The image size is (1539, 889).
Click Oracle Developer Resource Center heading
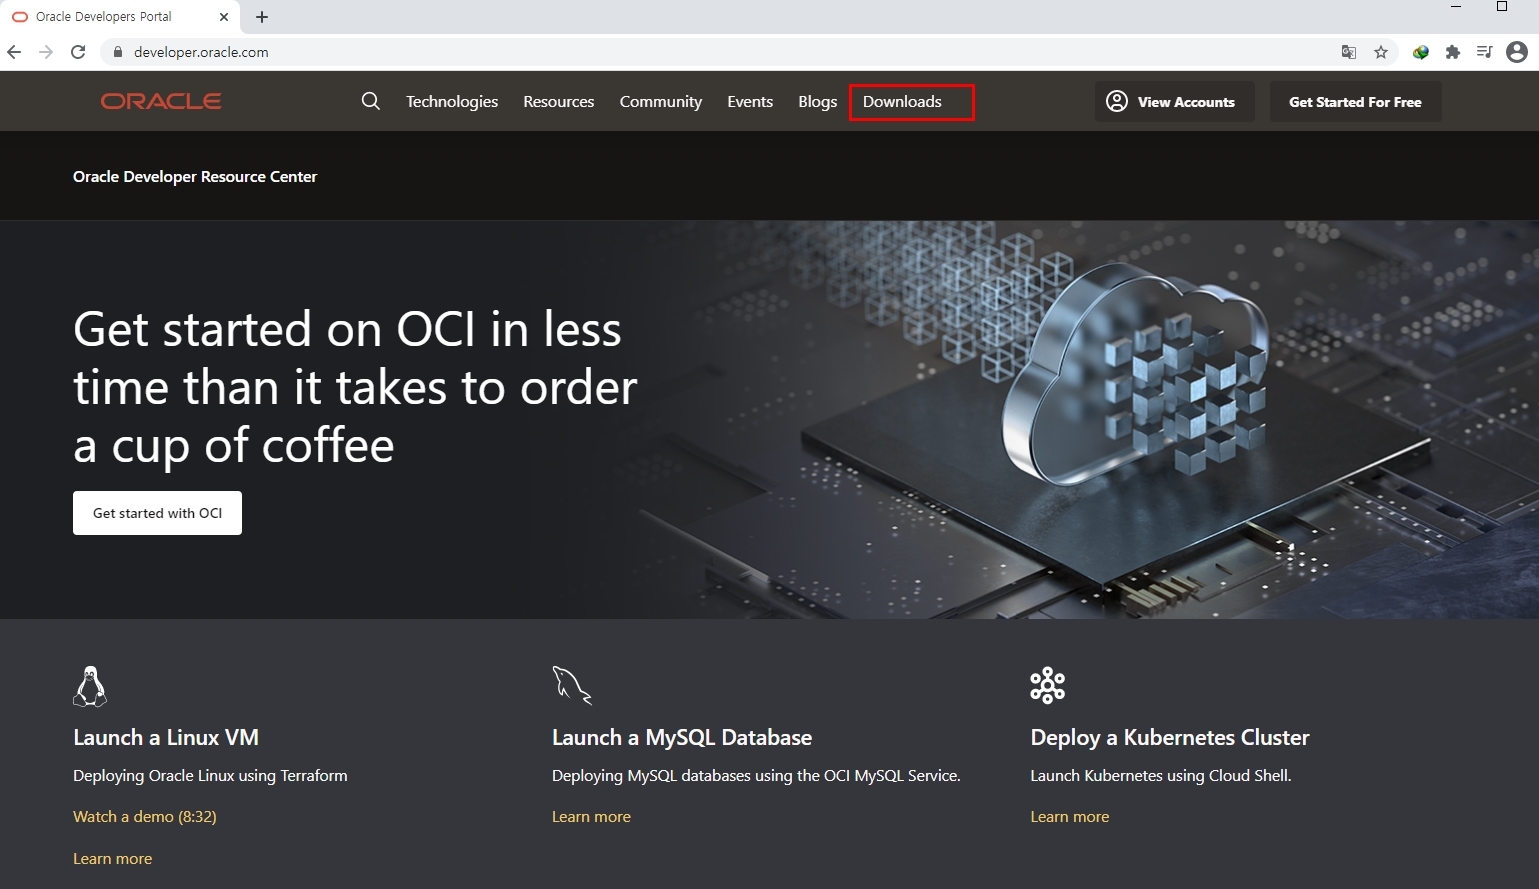(195, 176)
